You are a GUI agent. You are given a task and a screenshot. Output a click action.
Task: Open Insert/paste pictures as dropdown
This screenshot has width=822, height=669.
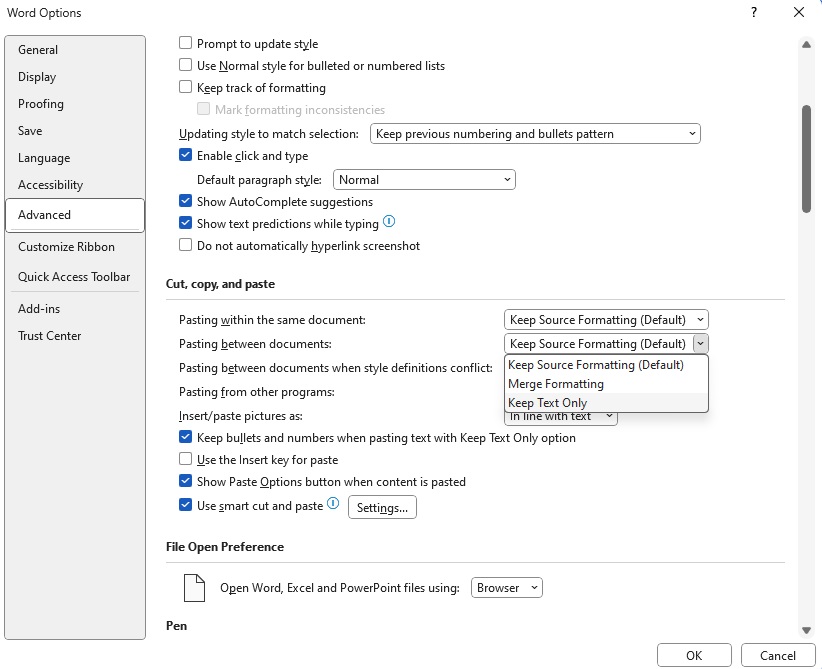coord(560,418)
